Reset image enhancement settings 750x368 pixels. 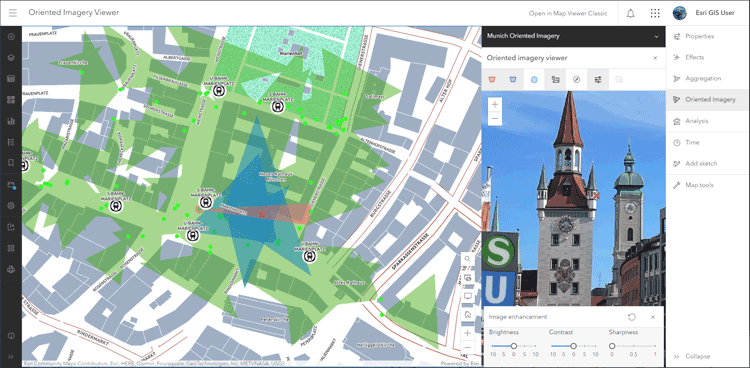coord(632,317)
